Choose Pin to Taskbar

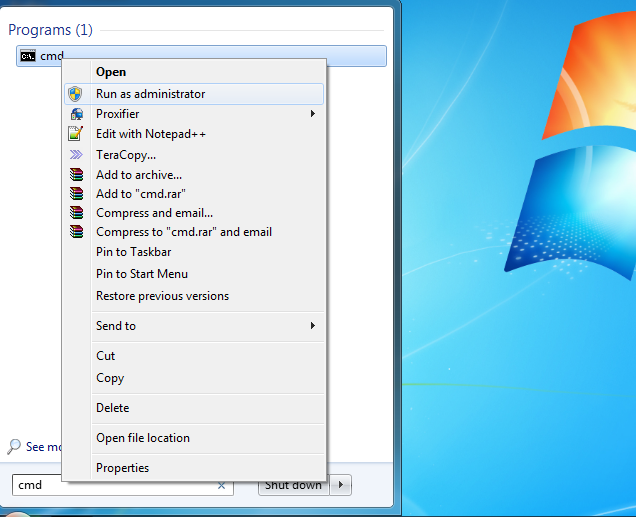tap(195, 252)
